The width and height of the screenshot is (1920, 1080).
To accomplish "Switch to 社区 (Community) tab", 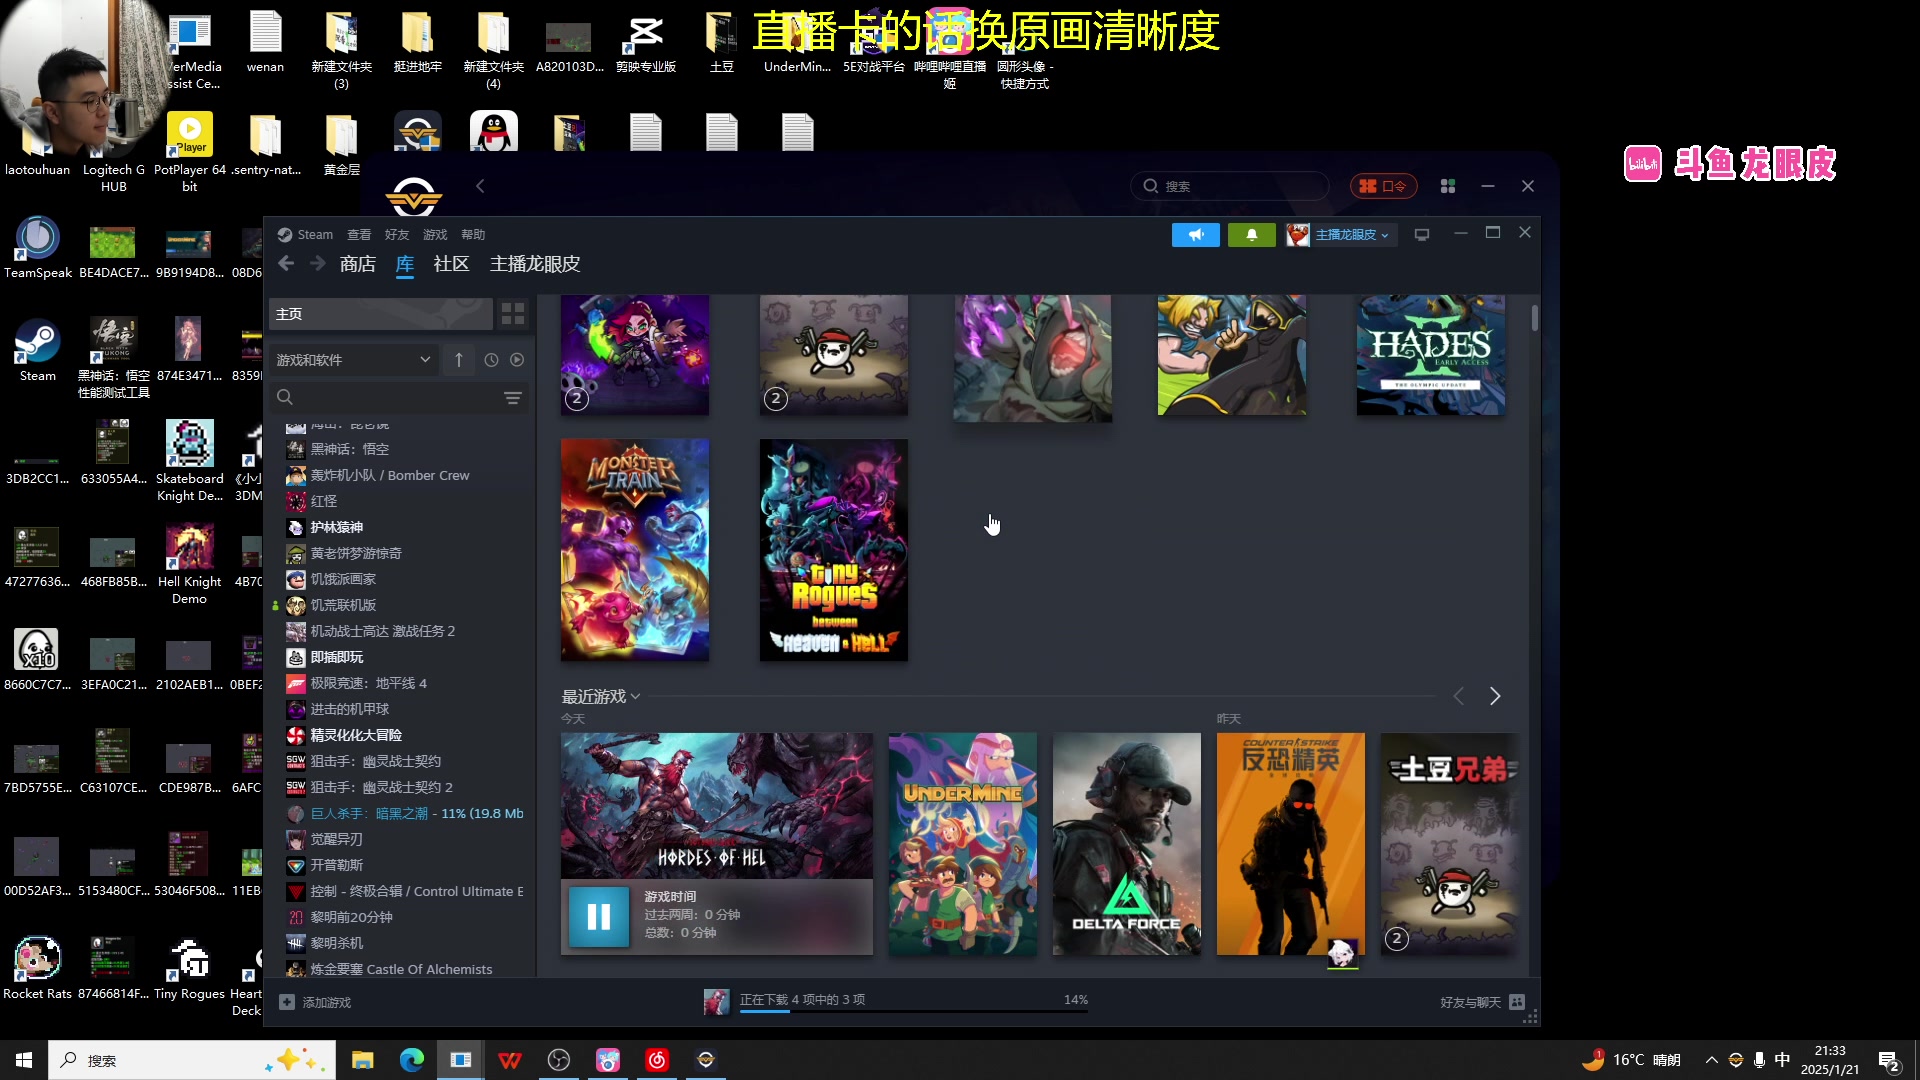I will pyautogui.click(x=451, y=264).
